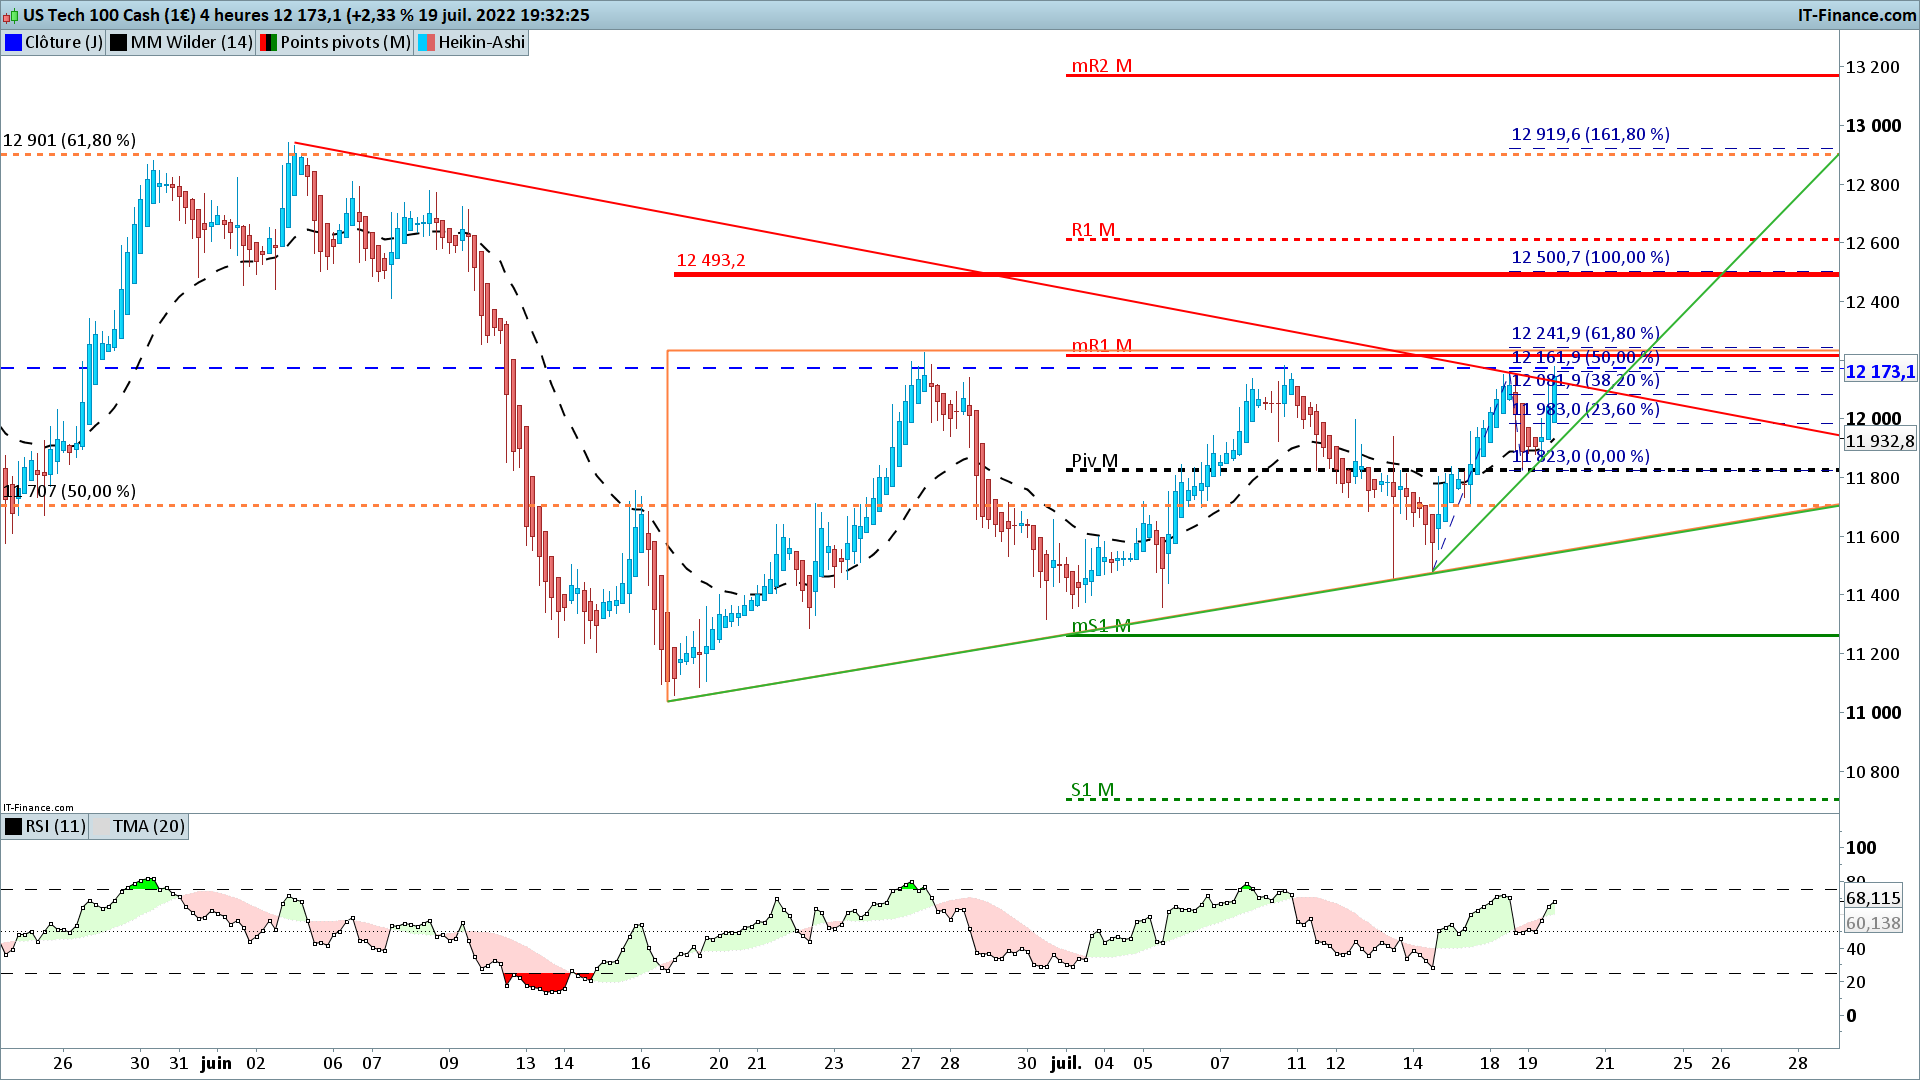Open TMA (20) indicator label
Screen dimensions: 1920x1080
pos(148,826)
